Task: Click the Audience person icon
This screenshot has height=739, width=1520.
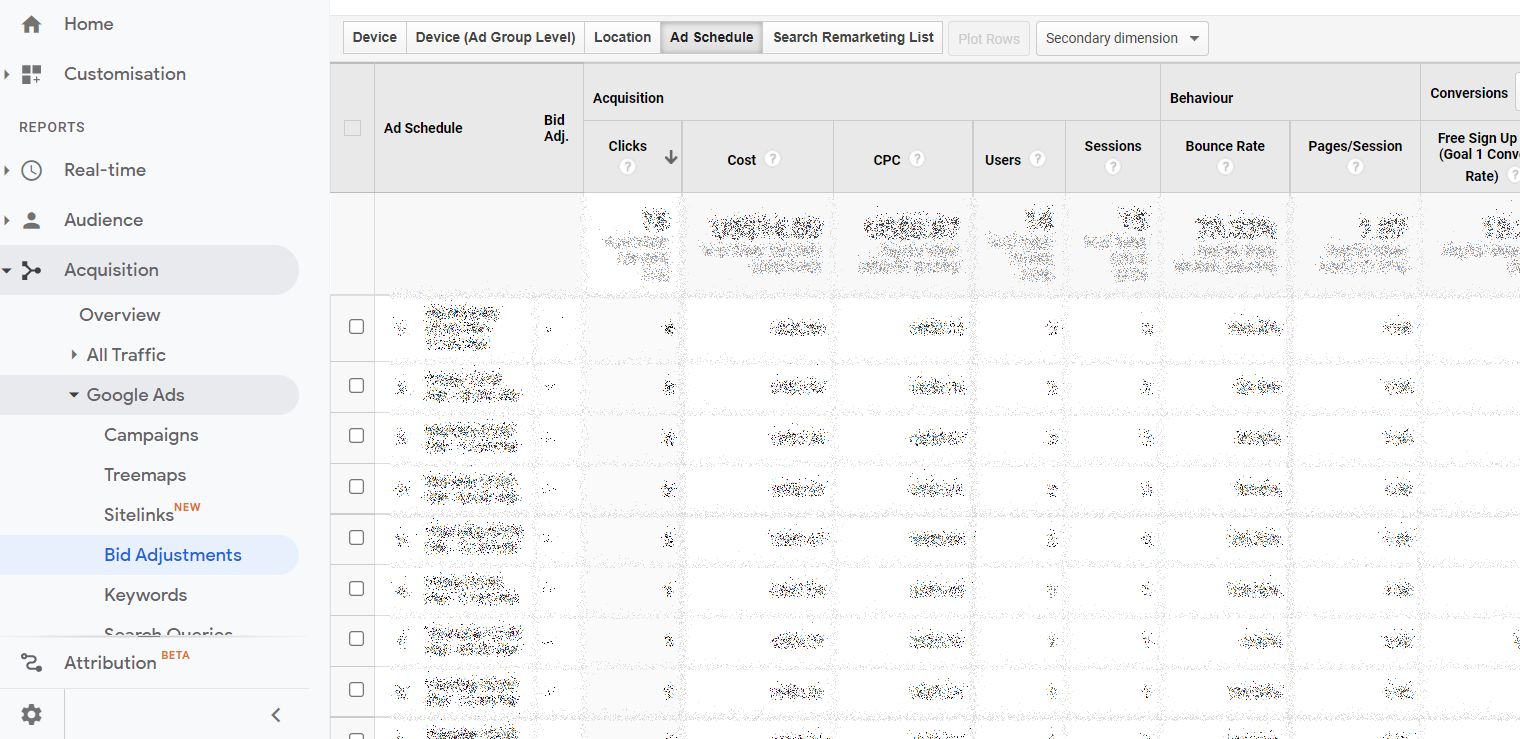Action: (x=31, y=219)
